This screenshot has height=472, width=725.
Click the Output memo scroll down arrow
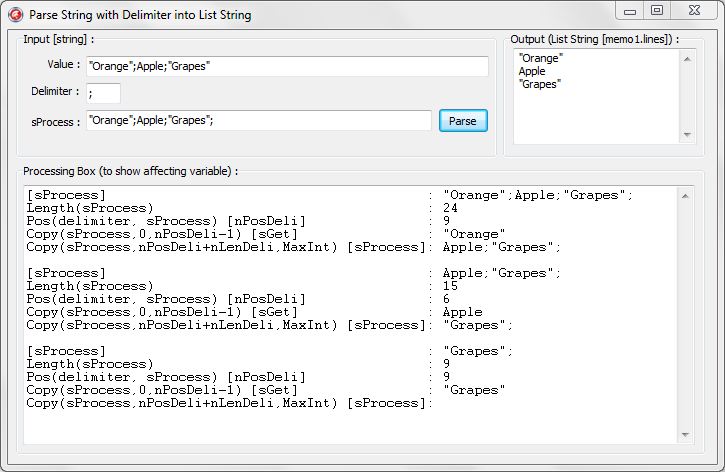point(687,135)
